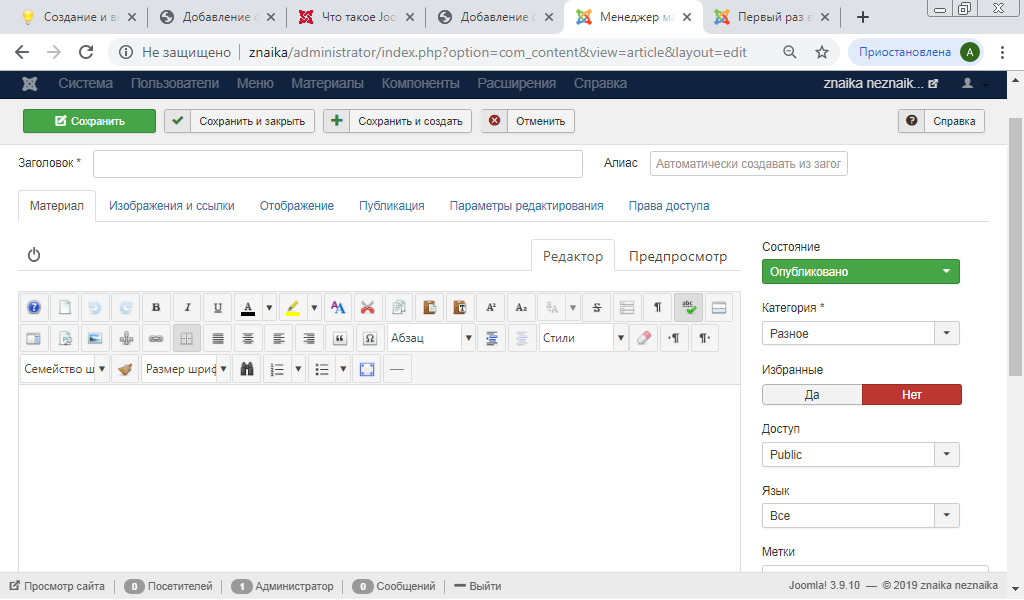Image resolution: width=1024 pixels, height=600 pixels.
Task: Click the editor help question mark icon
Action: (34, 308)
